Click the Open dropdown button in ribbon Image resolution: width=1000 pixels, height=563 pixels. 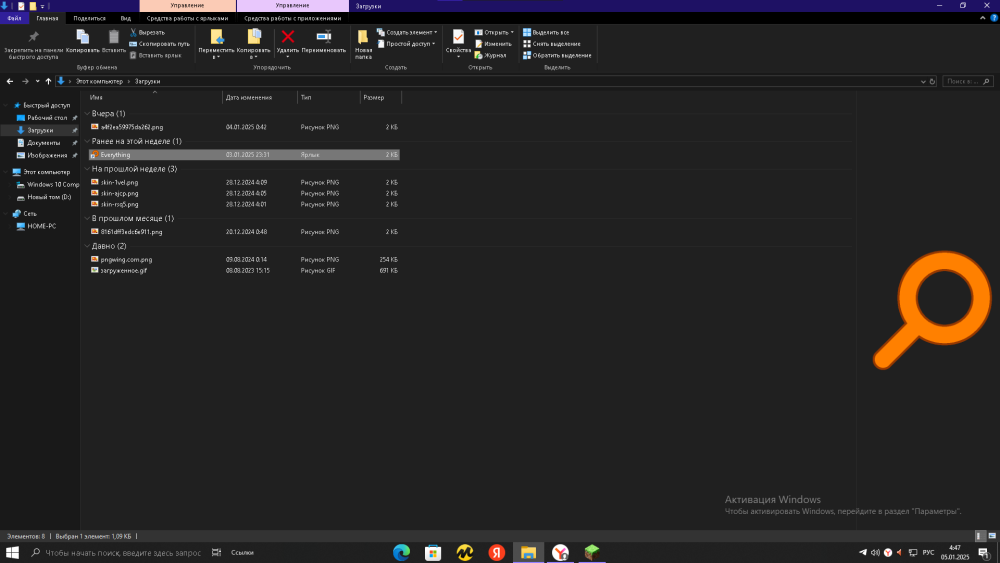tap(494, 33)
